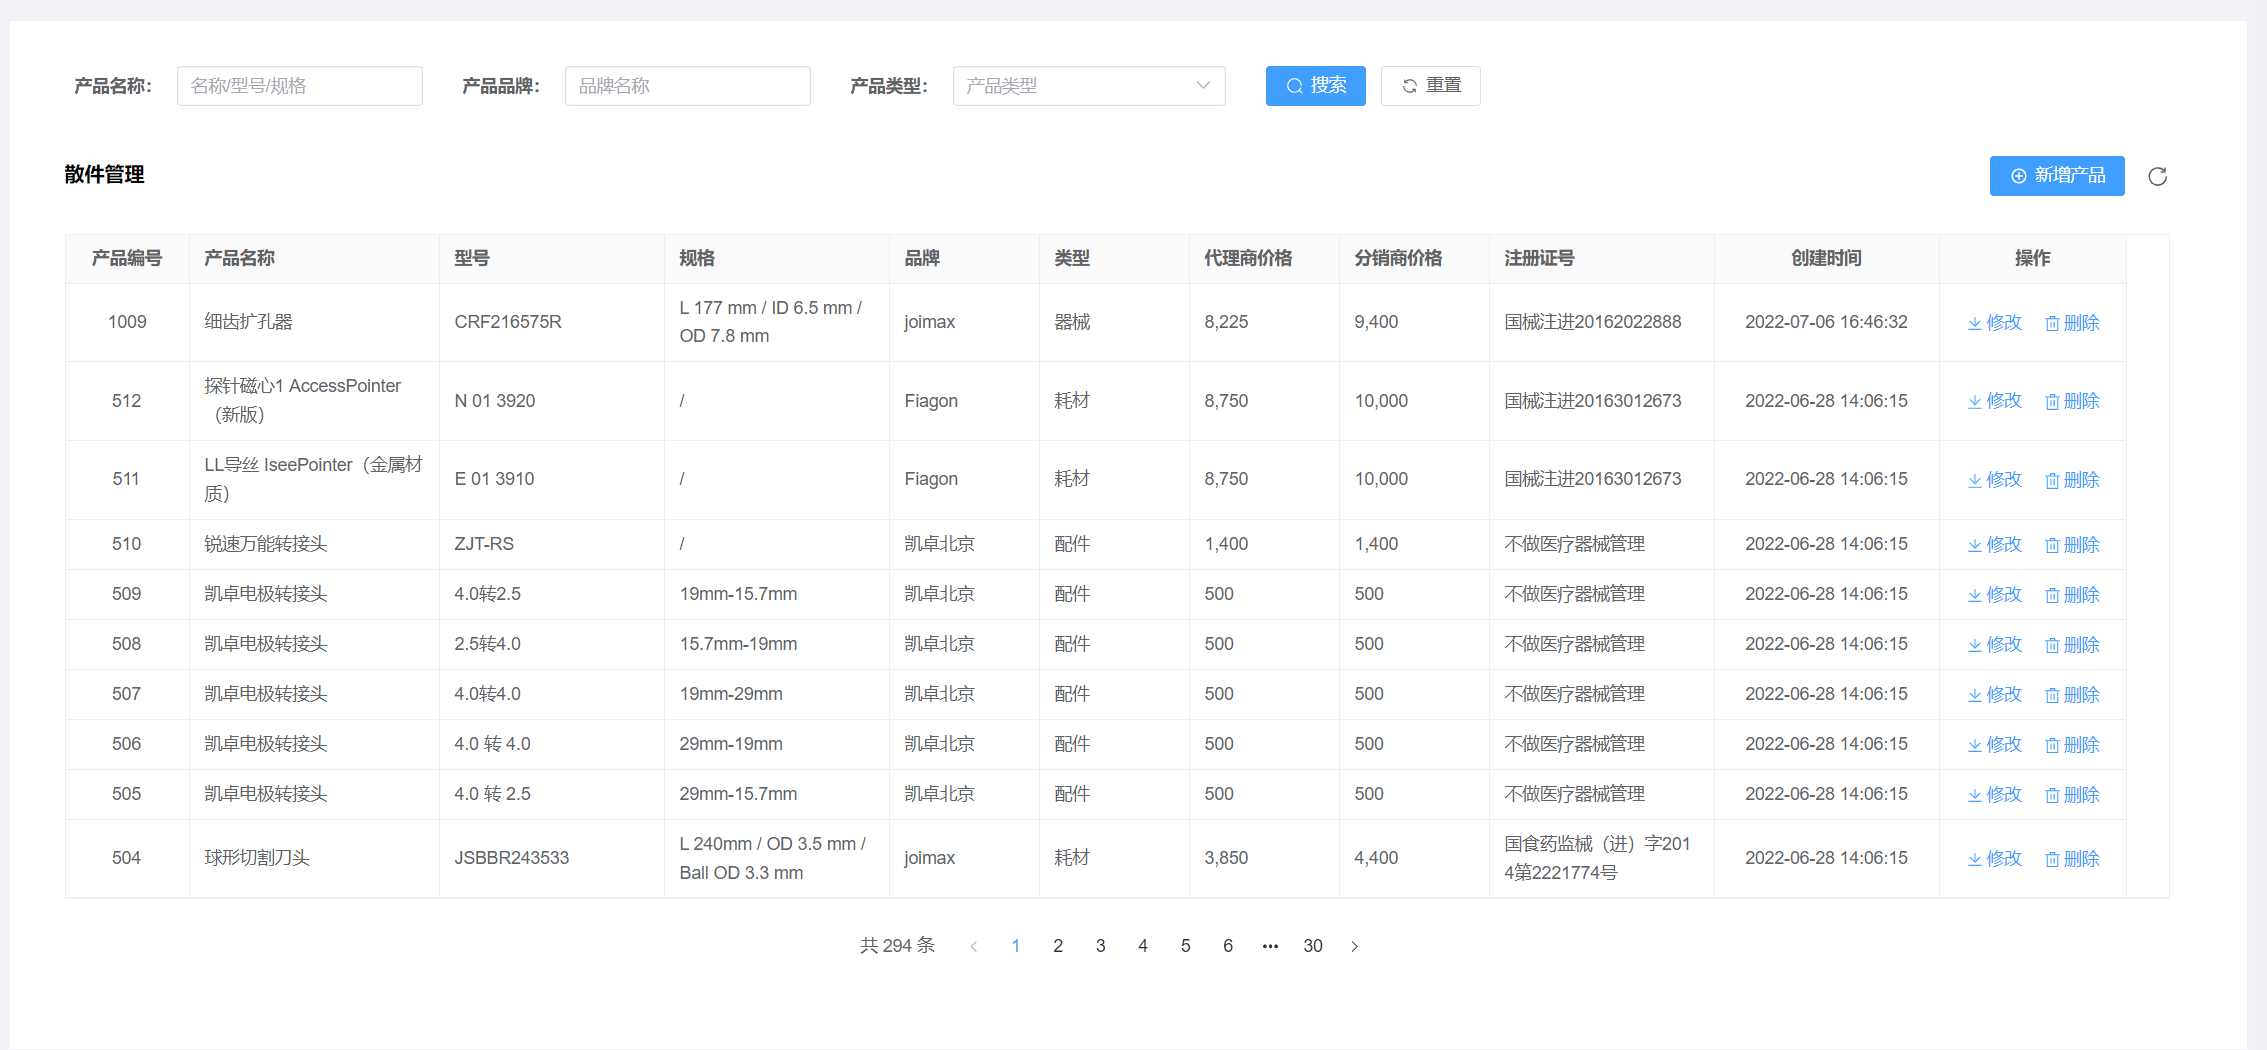Viewport: 2267px width, 1050px height.
Task: Click 删除 for product 506
Action: 2072,745
